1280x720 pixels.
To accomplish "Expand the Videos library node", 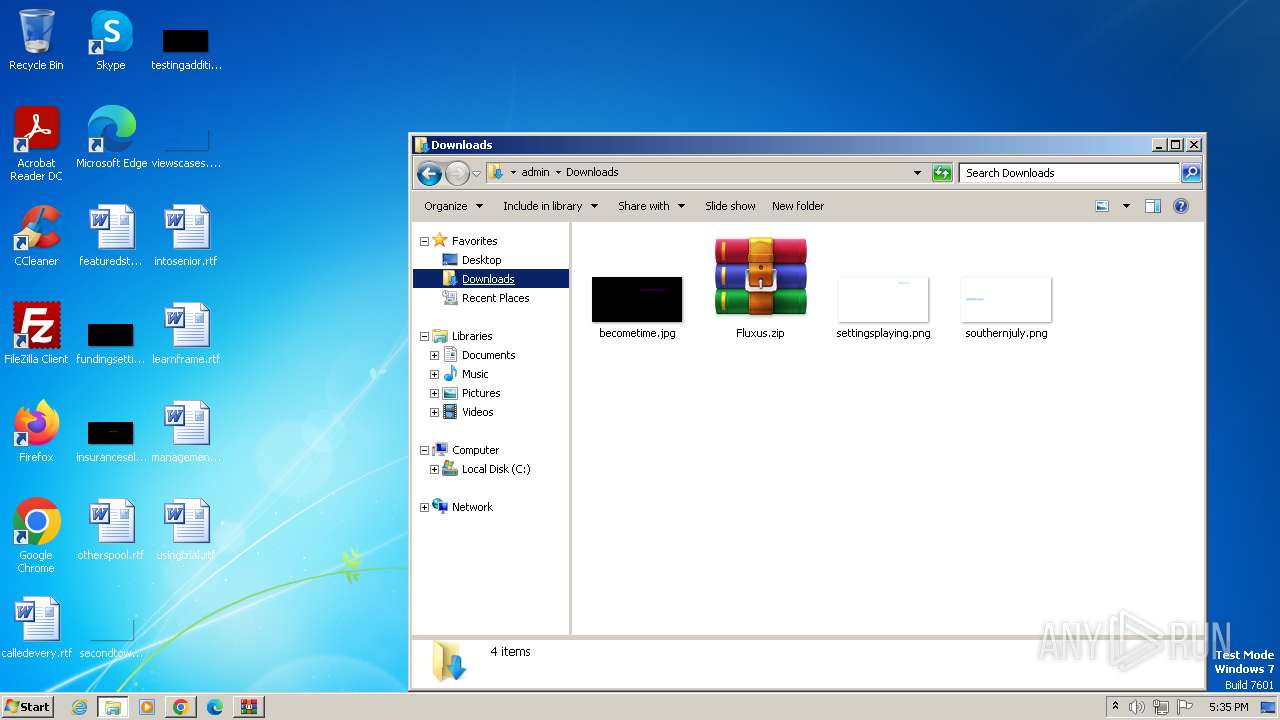I will click(x=434, y=412).
